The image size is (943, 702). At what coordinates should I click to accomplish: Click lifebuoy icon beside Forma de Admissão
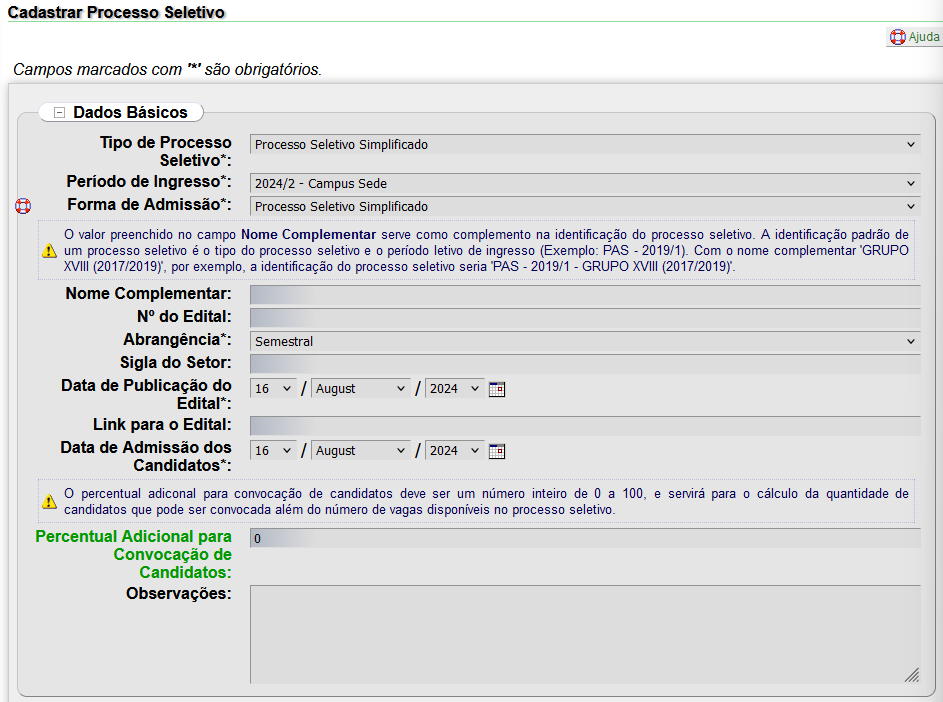click(x=22, y=206)
